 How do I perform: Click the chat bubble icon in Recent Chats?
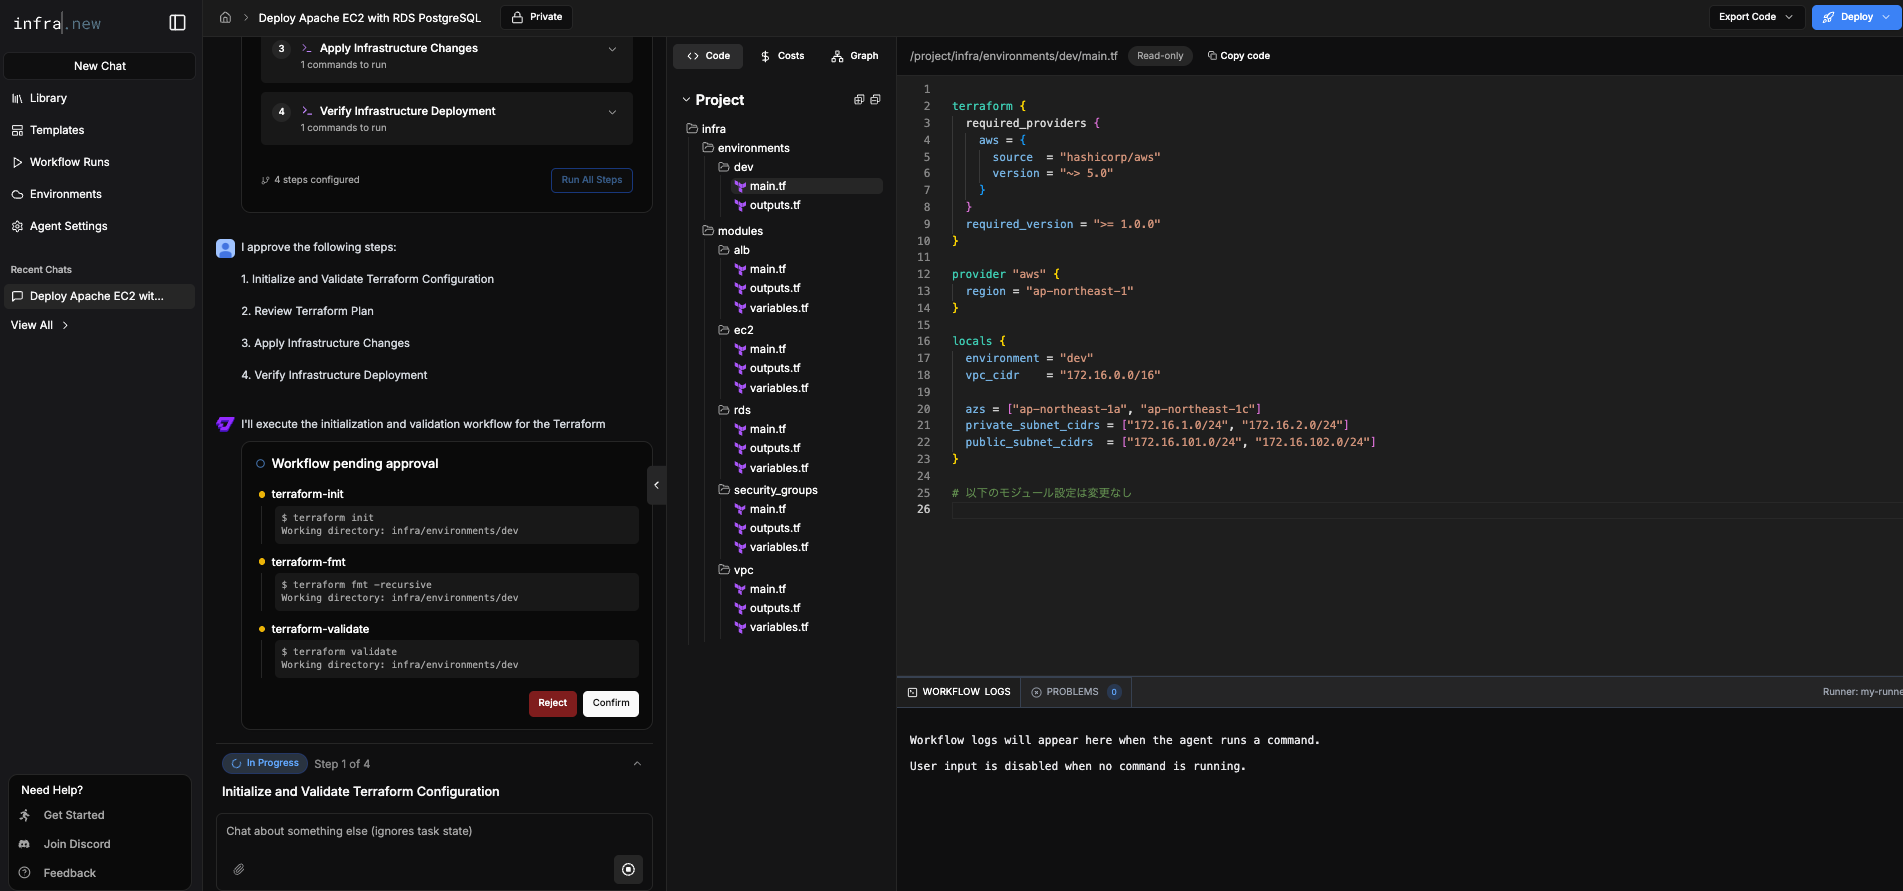pyautogui.click(x=17, y=296)
